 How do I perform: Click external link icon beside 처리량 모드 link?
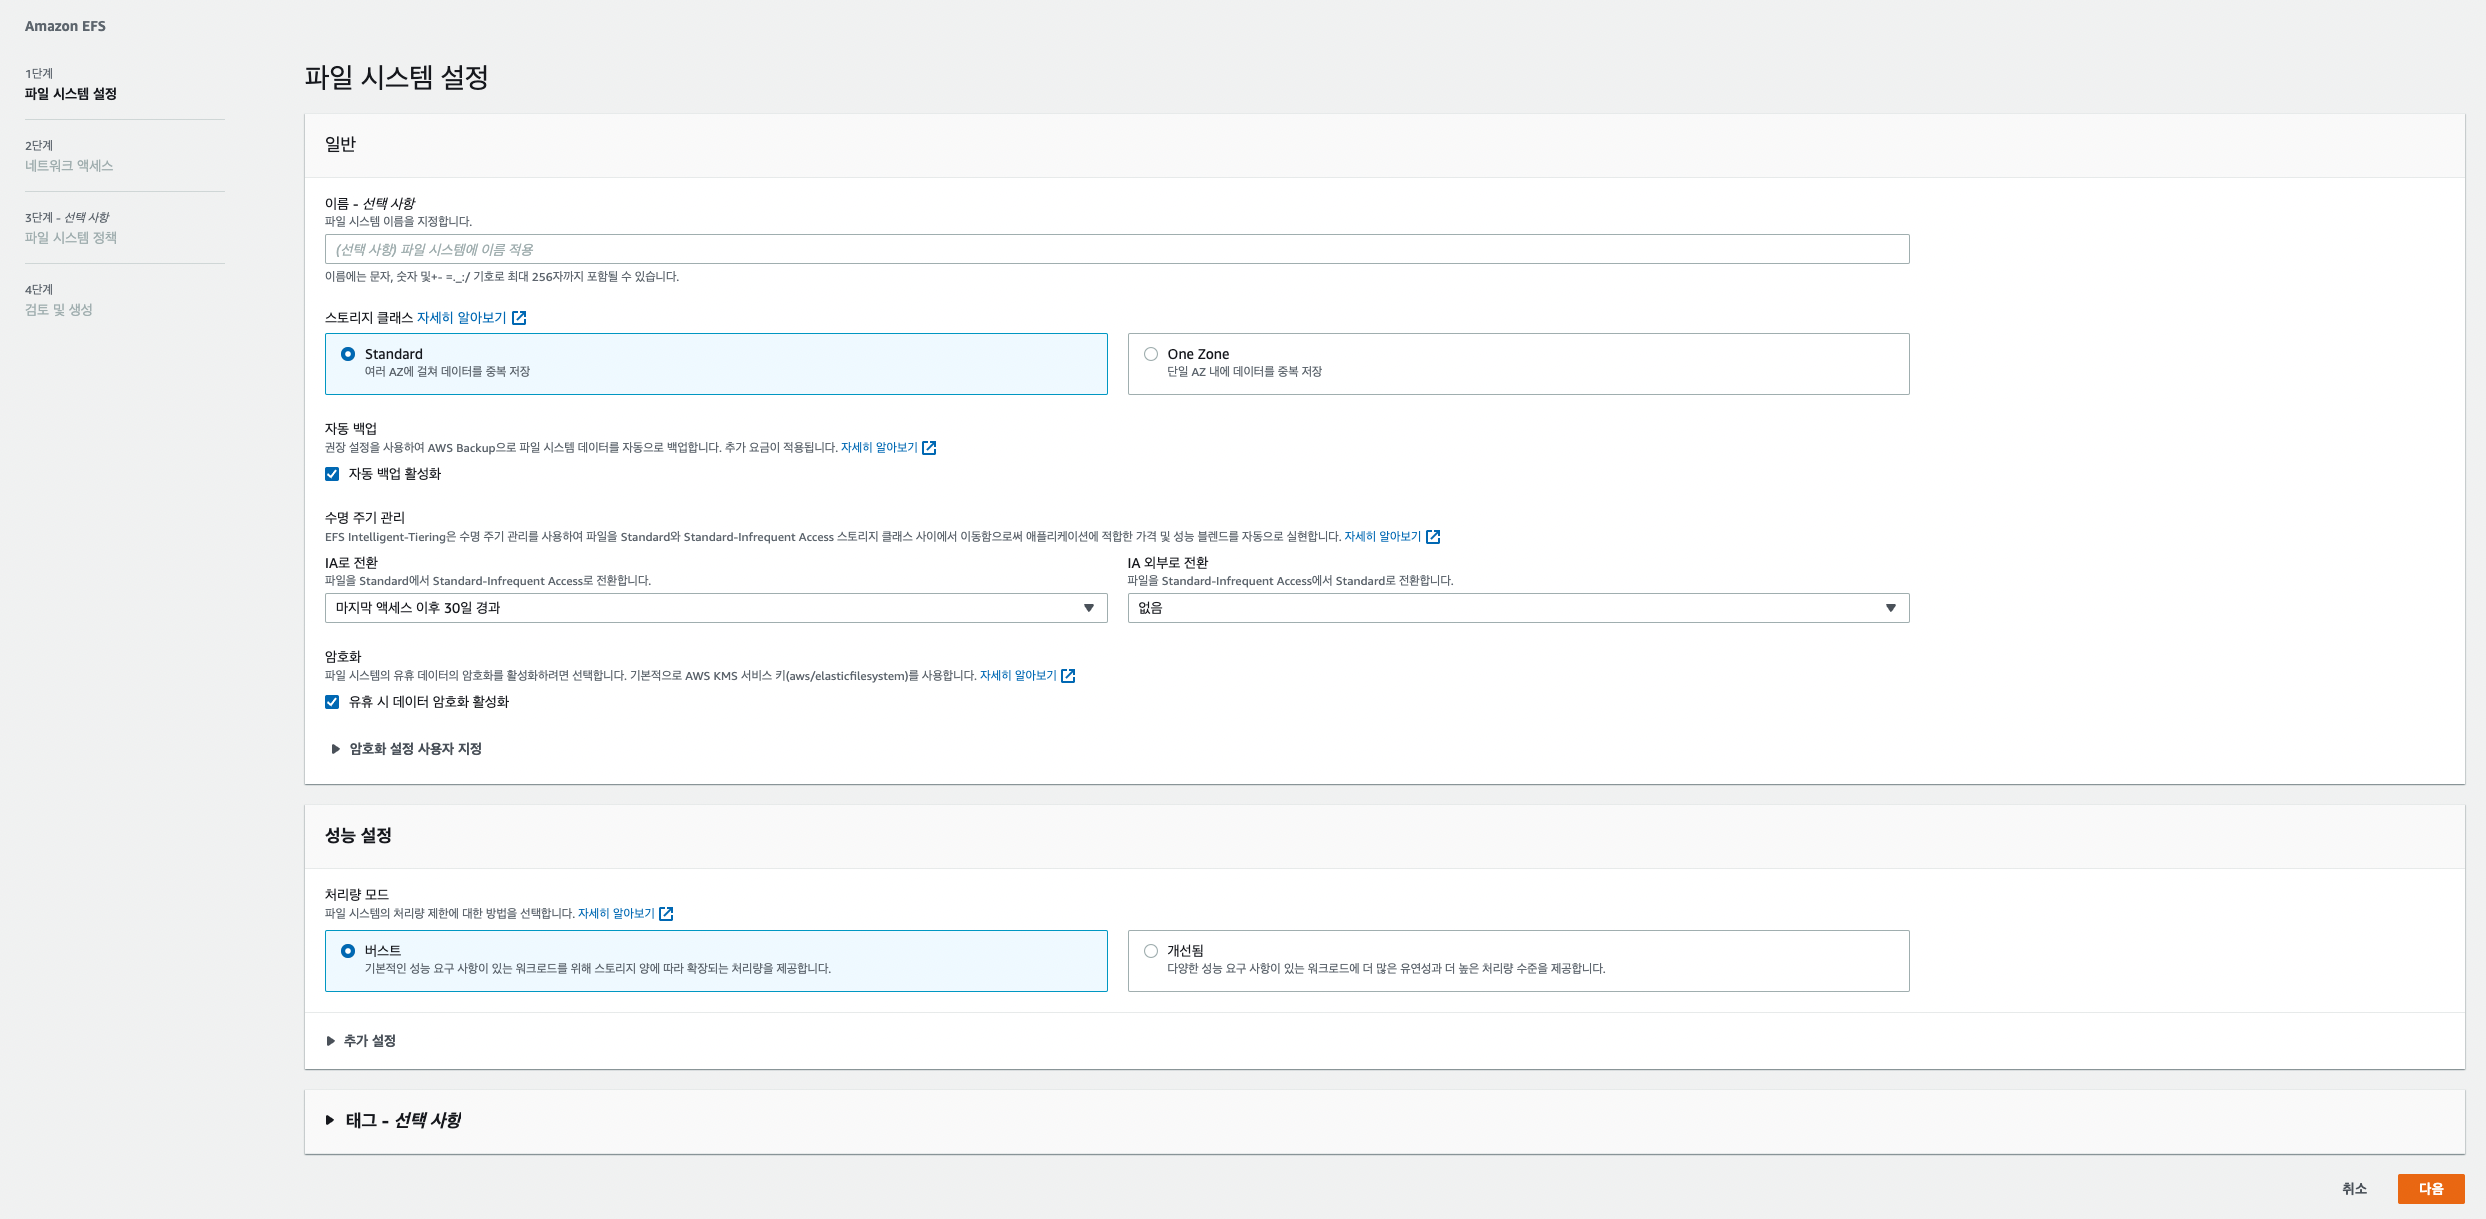click(x=666, y=914)
